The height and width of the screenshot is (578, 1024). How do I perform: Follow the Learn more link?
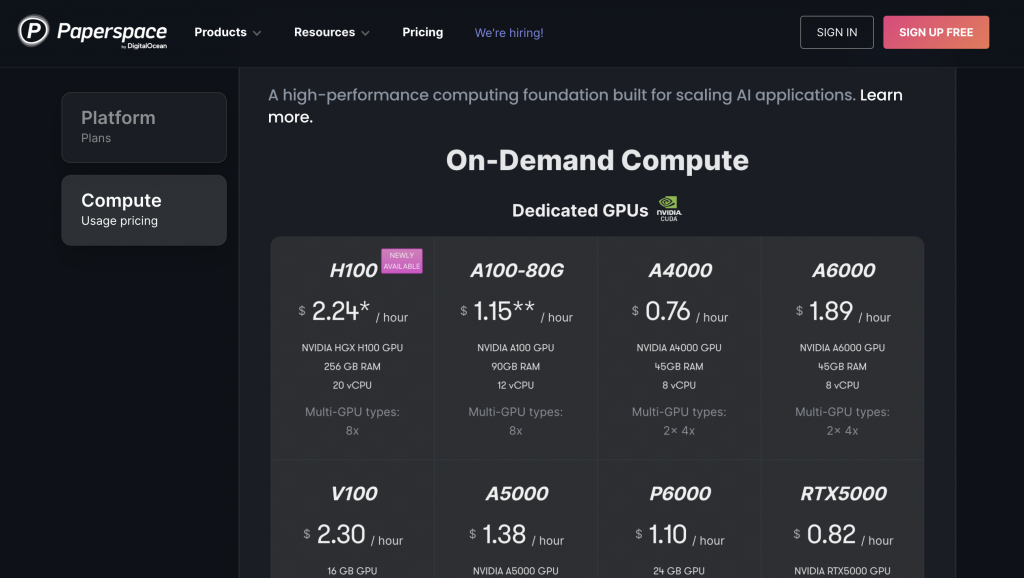(585, 106)
